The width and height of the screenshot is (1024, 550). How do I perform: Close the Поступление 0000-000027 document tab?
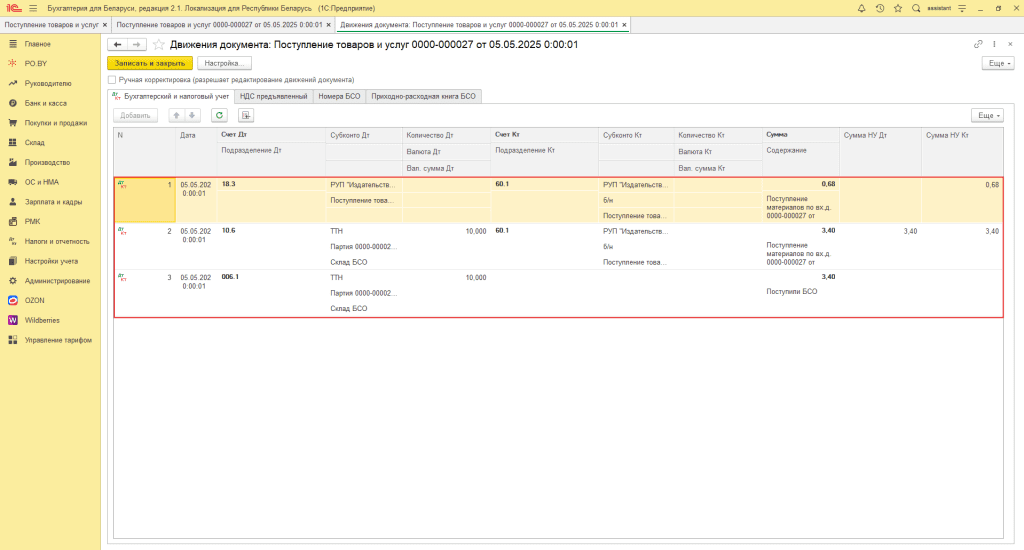tap(328, 25)
